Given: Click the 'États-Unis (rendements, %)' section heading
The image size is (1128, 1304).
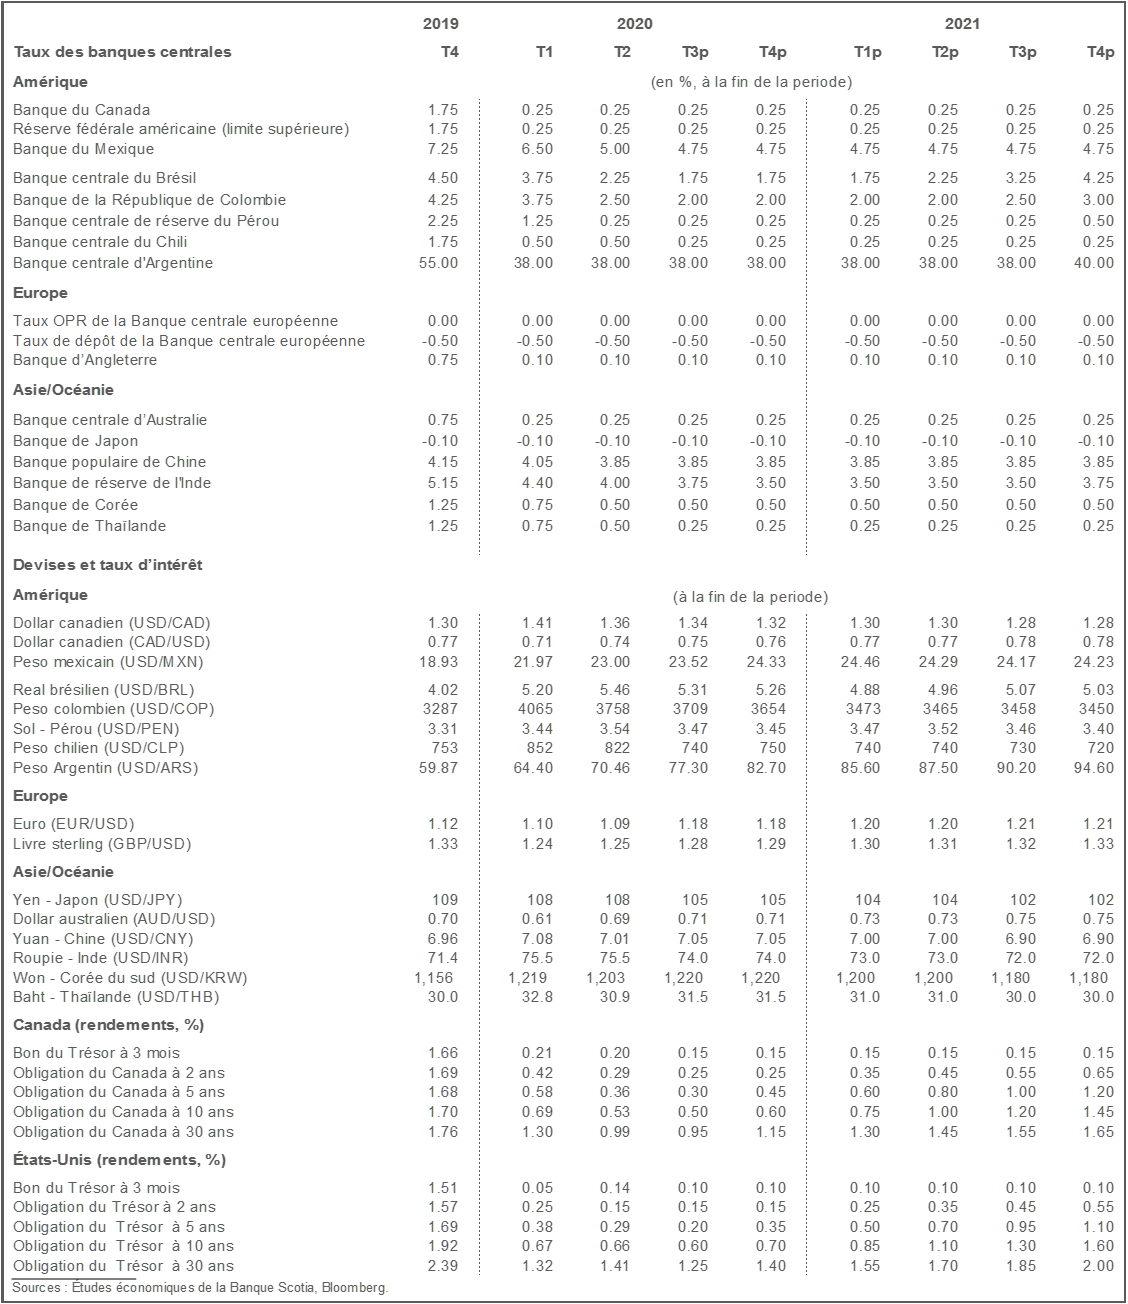Looking at the screenshot, I should (120, 1160).
